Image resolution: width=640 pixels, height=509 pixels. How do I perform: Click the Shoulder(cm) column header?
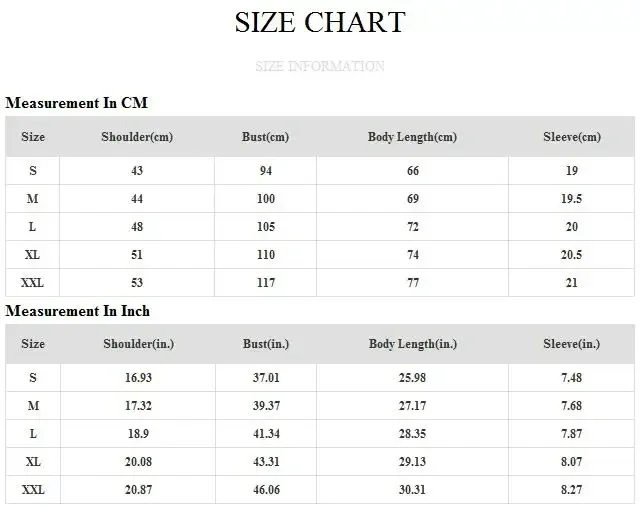click(x=137, y=137)
